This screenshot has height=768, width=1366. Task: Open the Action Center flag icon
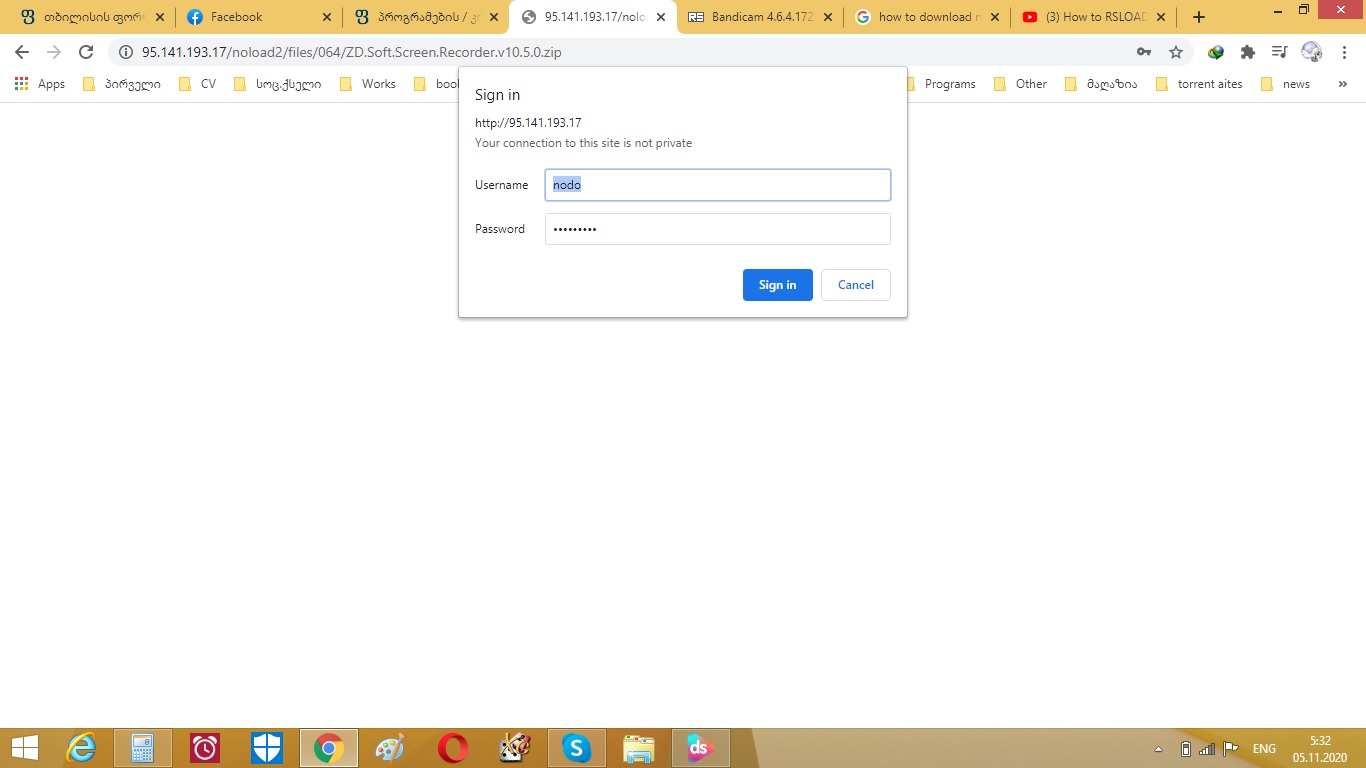tap(1232, 749)
